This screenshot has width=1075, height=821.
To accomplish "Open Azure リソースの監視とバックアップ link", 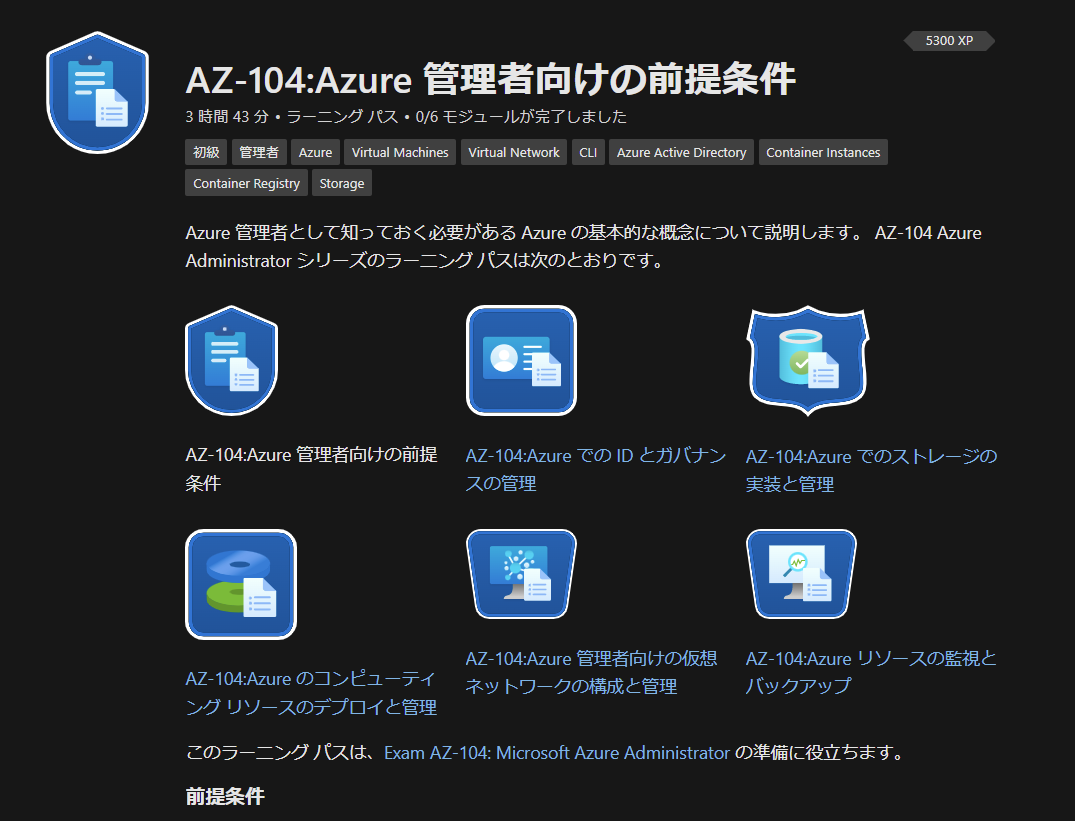I will click(x=871, y=672).
